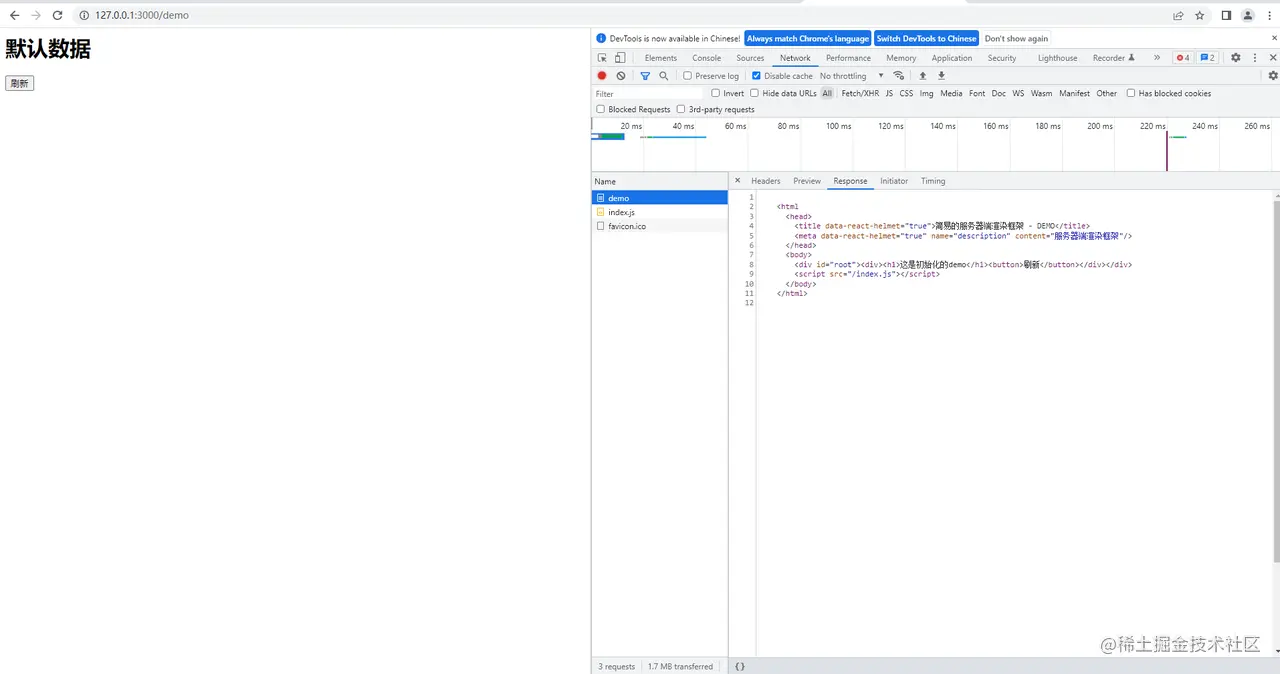Switch to the Sources tab
The width and height of the screenshot is (1280, 674).
pyautogui.click(x=750, y=58)
